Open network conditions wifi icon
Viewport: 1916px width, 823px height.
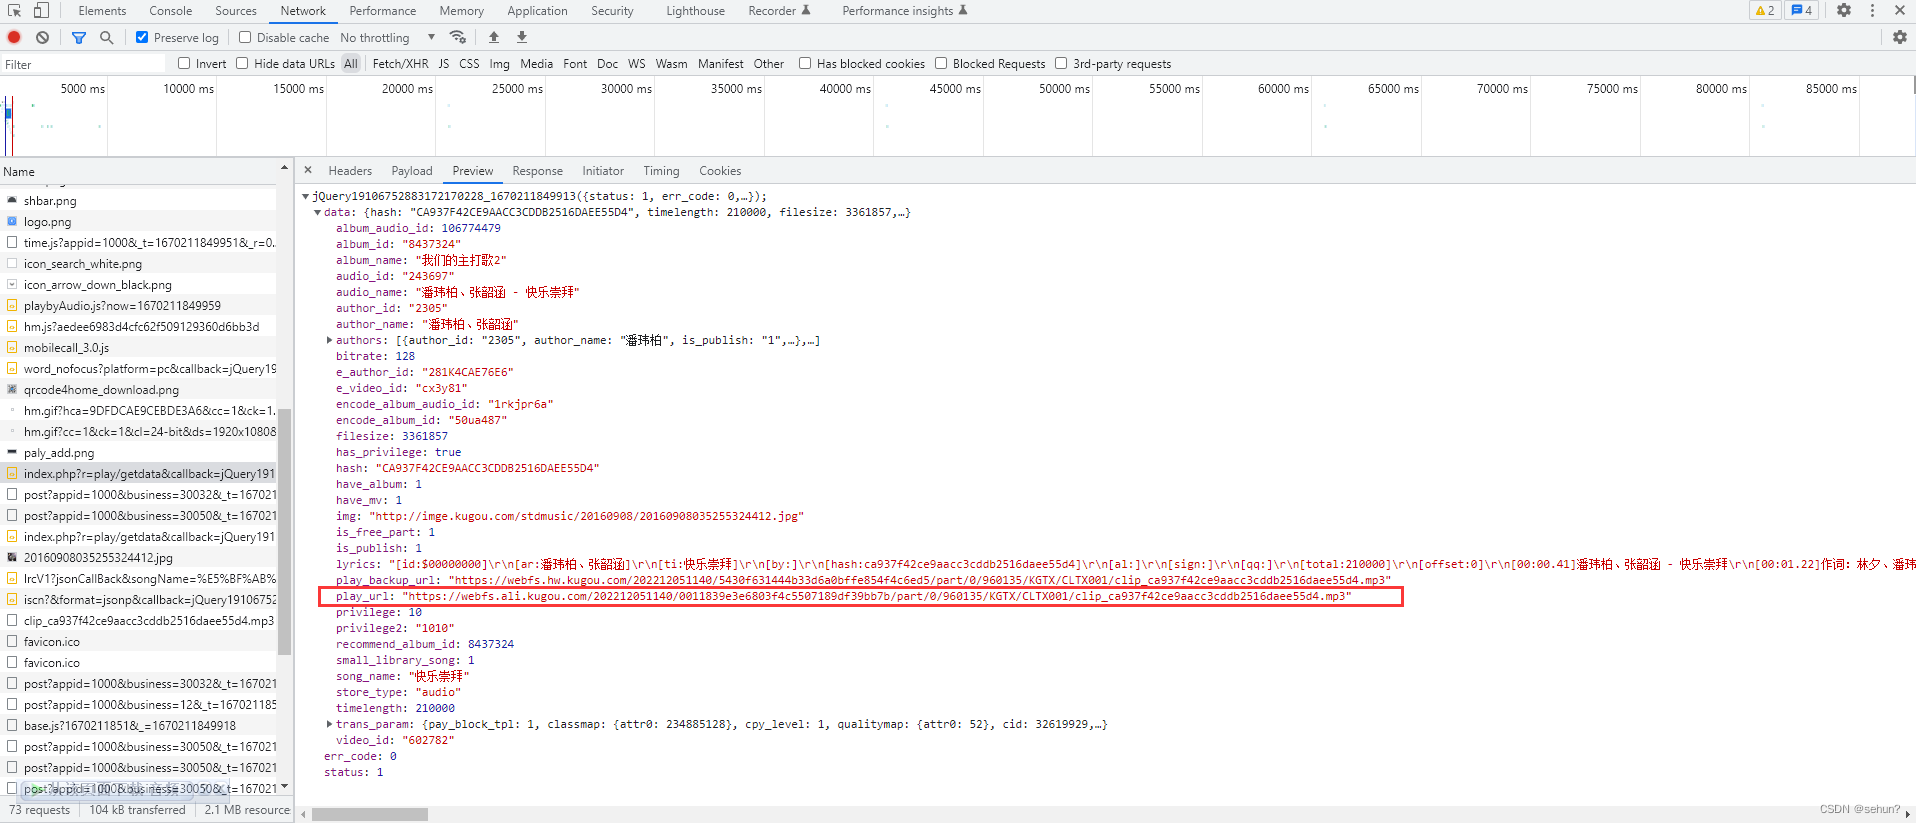[458, 37]
